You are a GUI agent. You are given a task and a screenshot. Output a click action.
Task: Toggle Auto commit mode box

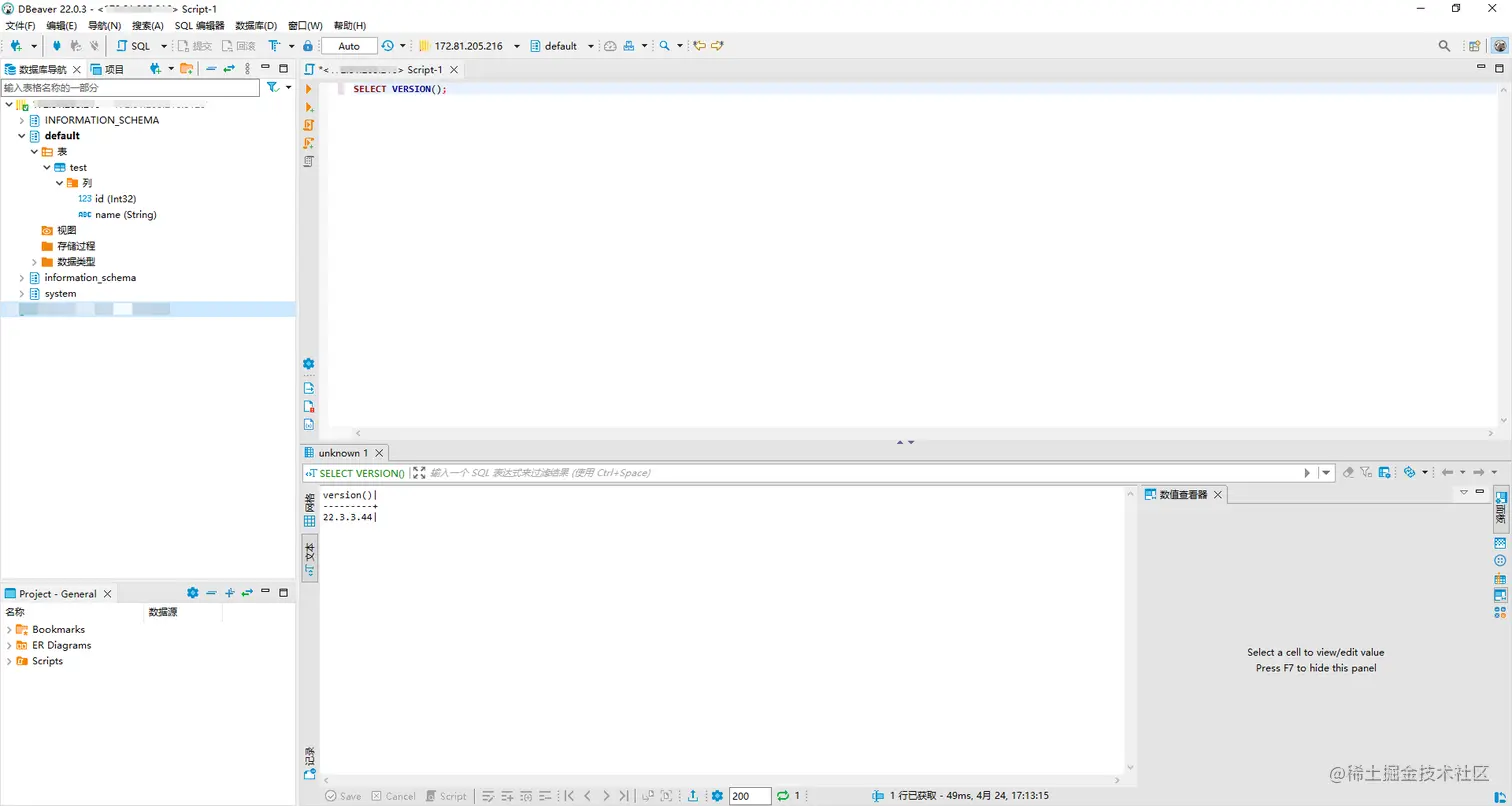click(349, 46)
